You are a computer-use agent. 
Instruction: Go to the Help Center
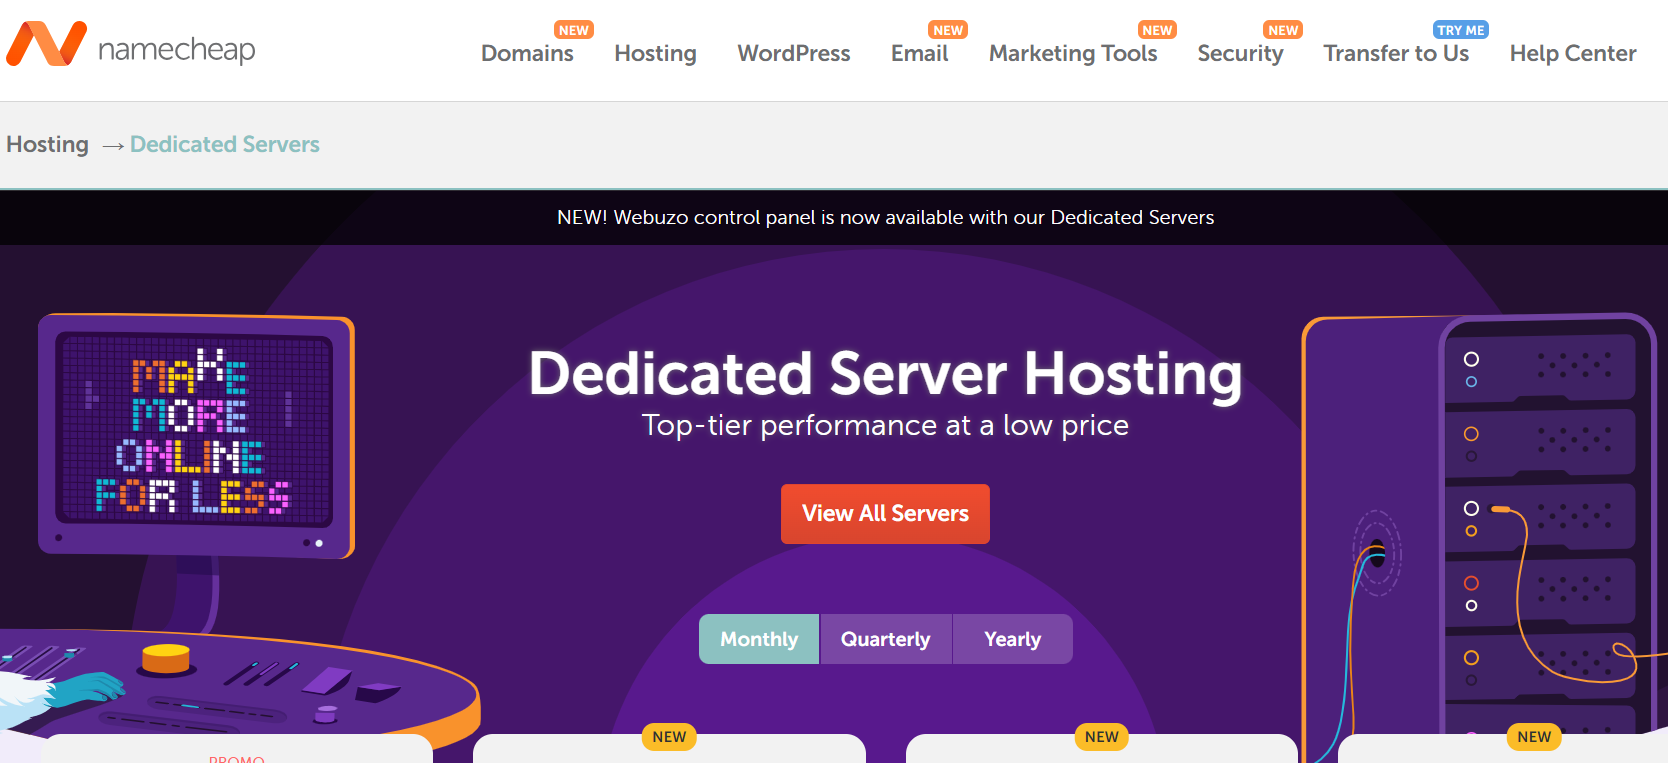coord(1573,53)
